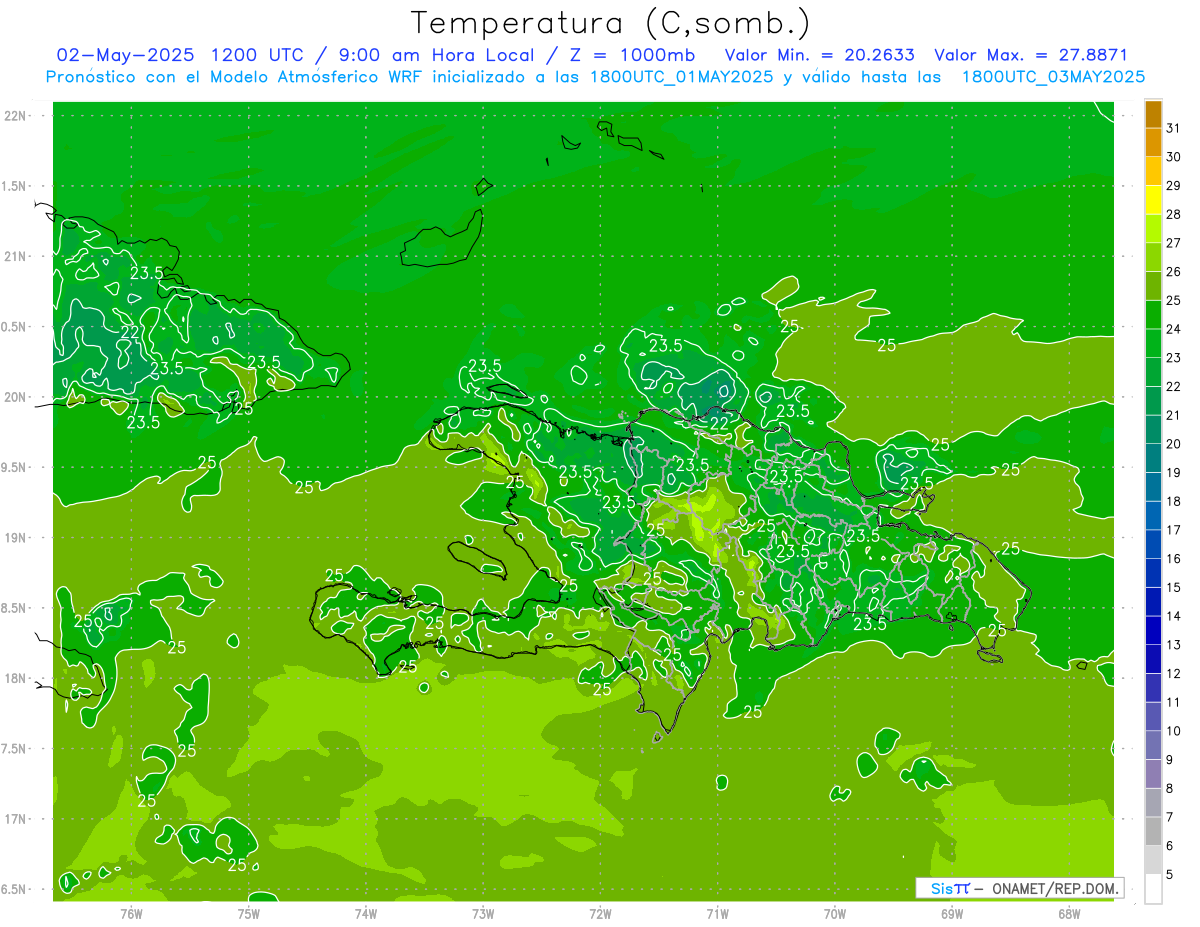Click the "17N" latitude label
This screenshot has height=927, width=1200.
pos(15,820)
